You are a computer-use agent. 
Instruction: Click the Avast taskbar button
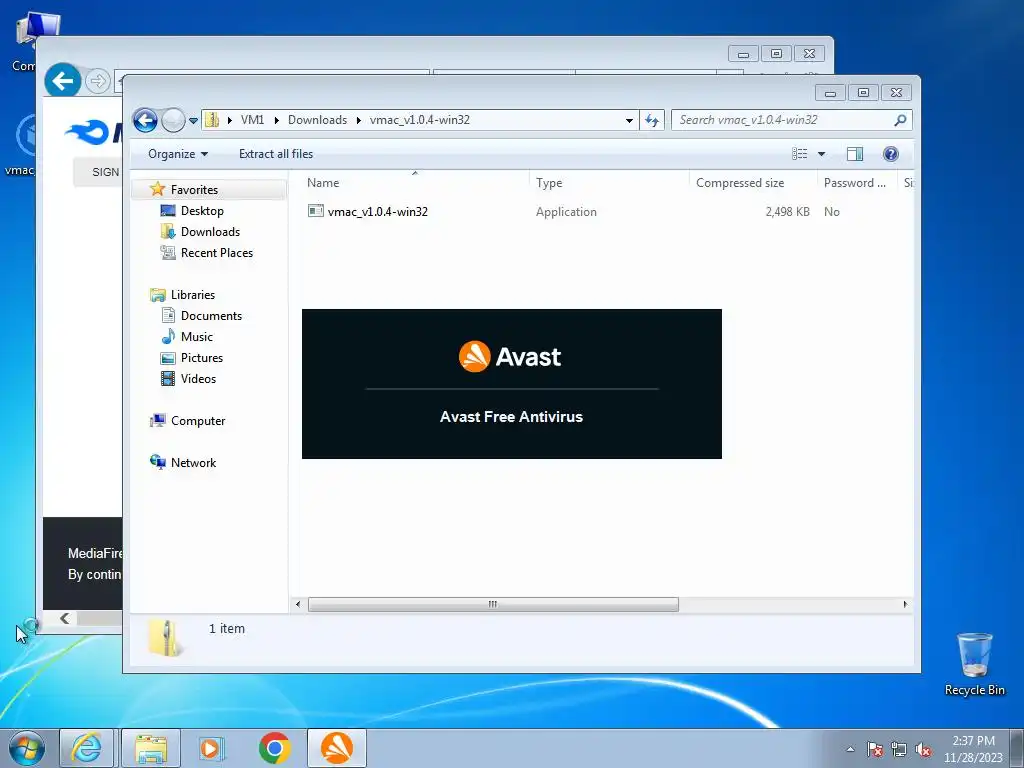click(337, 748)
